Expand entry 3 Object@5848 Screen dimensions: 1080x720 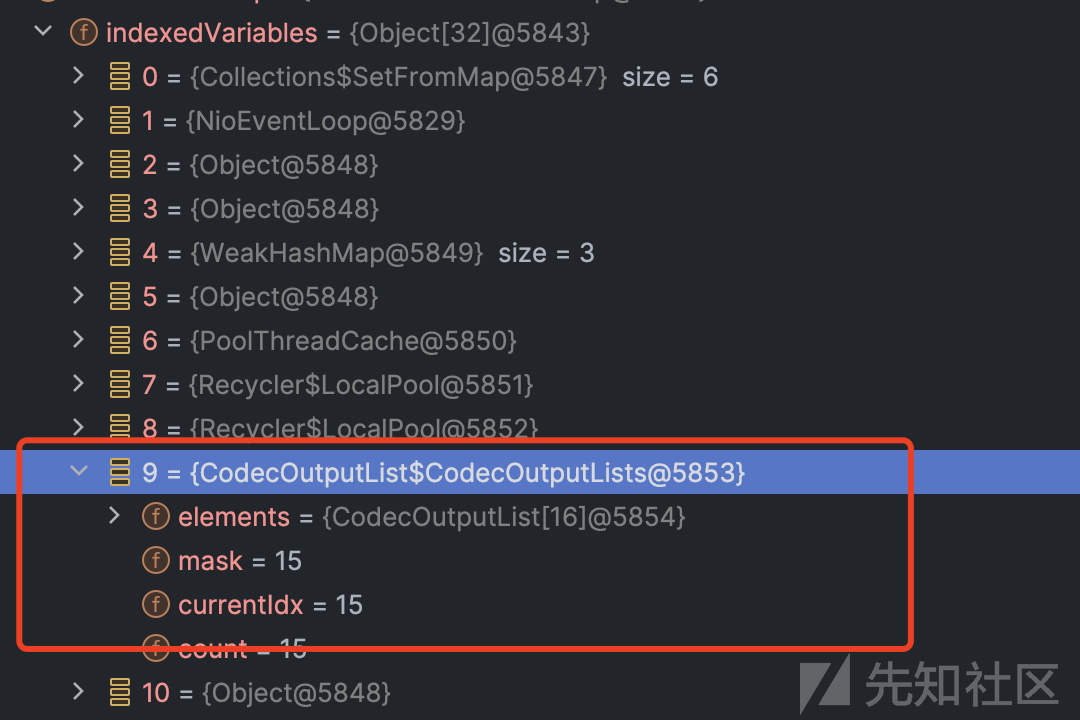coord(79,208)
